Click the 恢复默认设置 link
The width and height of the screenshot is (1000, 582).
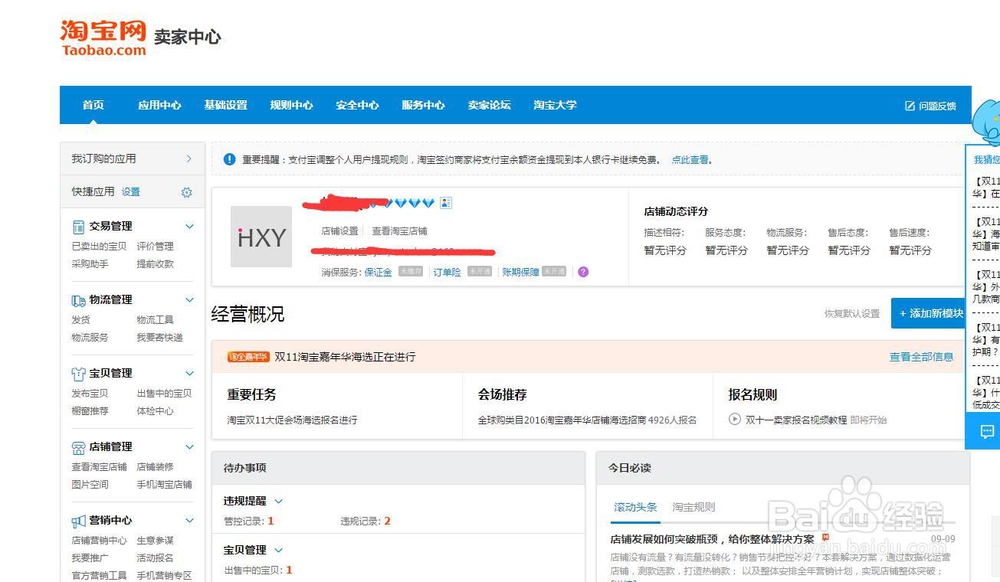coord(852,314)
